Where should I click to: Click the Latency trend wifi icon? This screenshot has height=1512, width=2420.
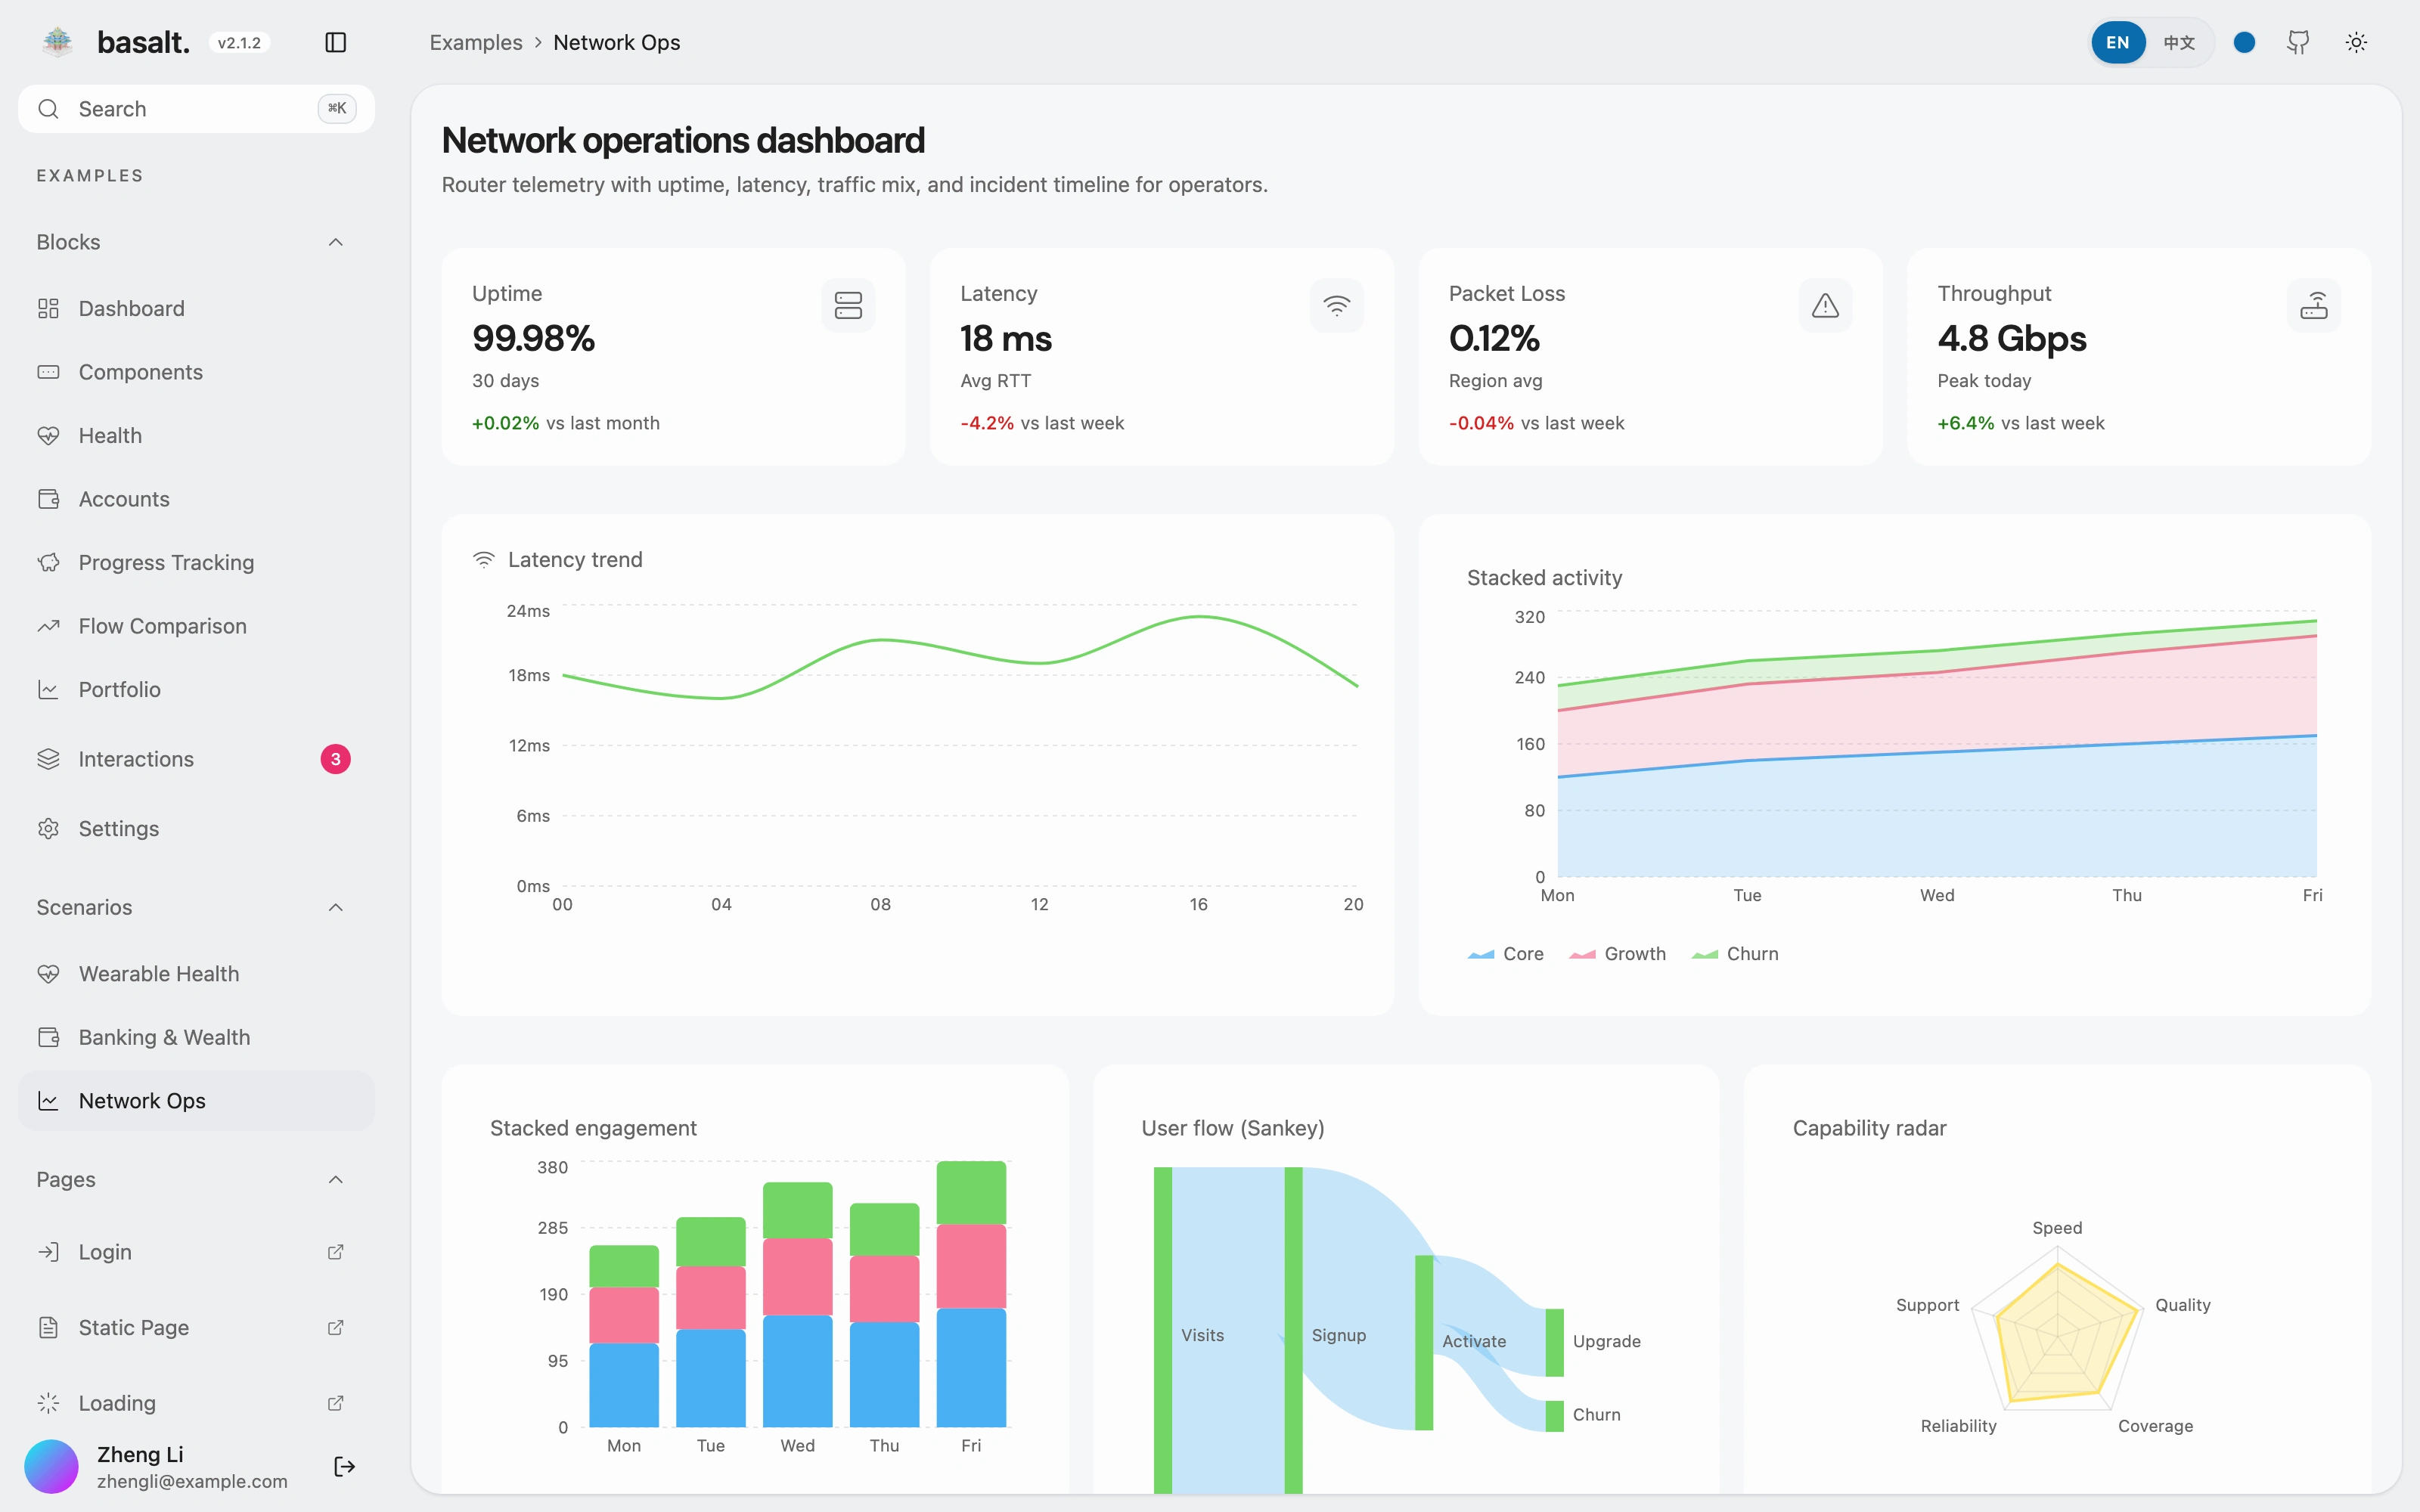coord(484,559)
